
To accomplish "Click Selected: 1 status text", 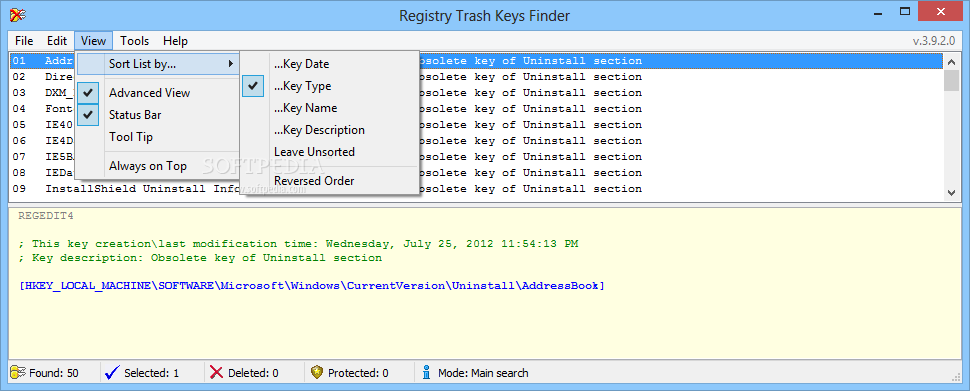I will (x=152, y=373).
